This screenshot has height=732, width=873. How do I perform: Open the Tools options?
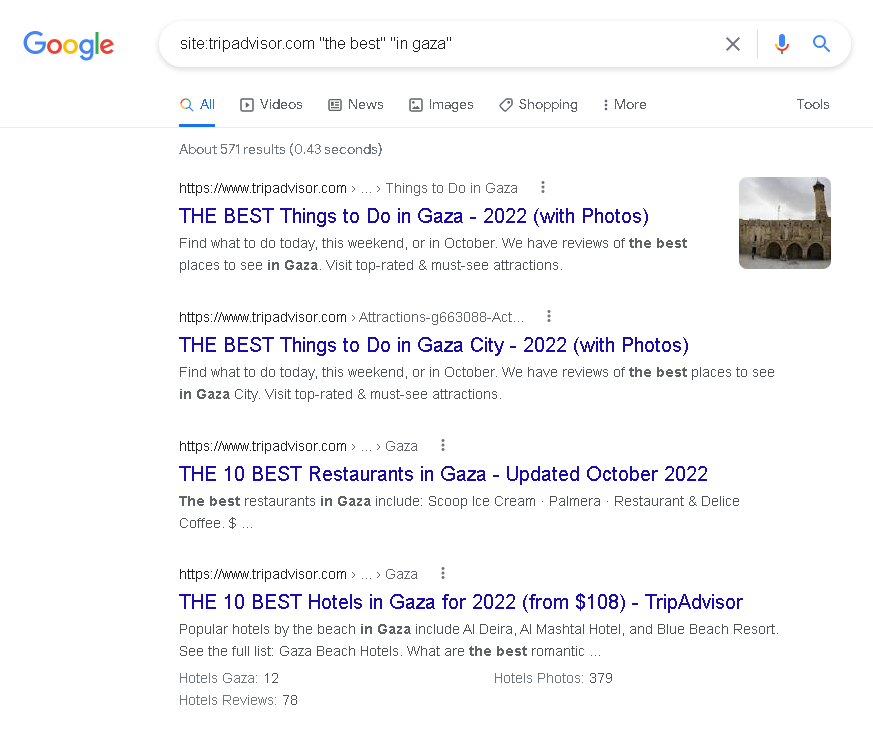812,105
